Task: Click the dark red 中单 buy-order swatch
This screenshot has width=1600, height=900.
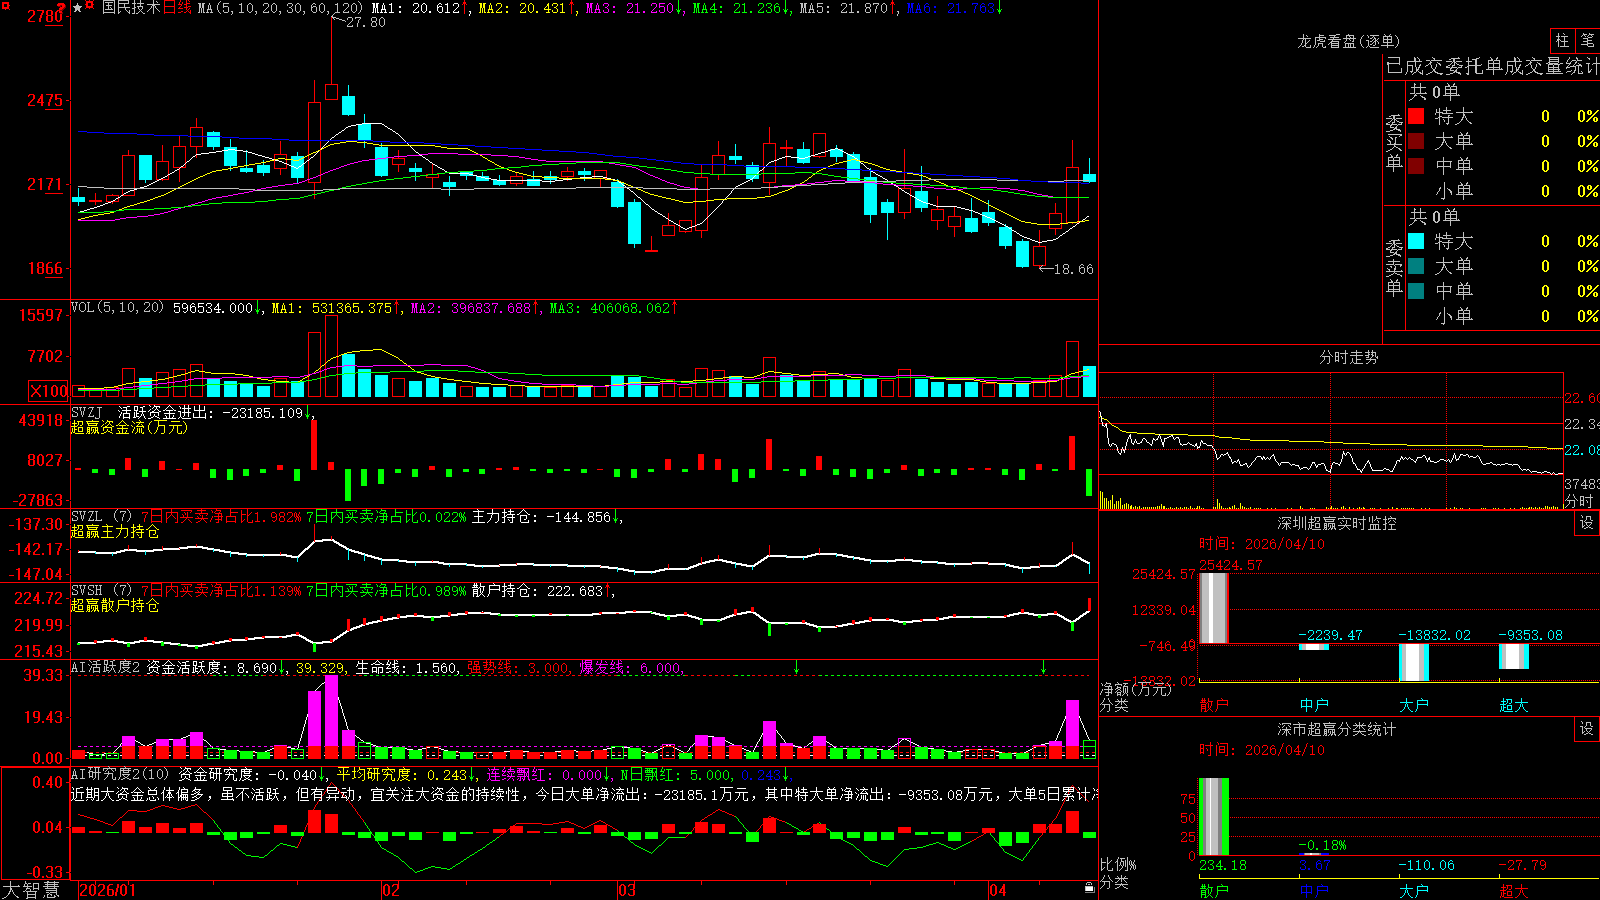Action: click(1416, 166)
